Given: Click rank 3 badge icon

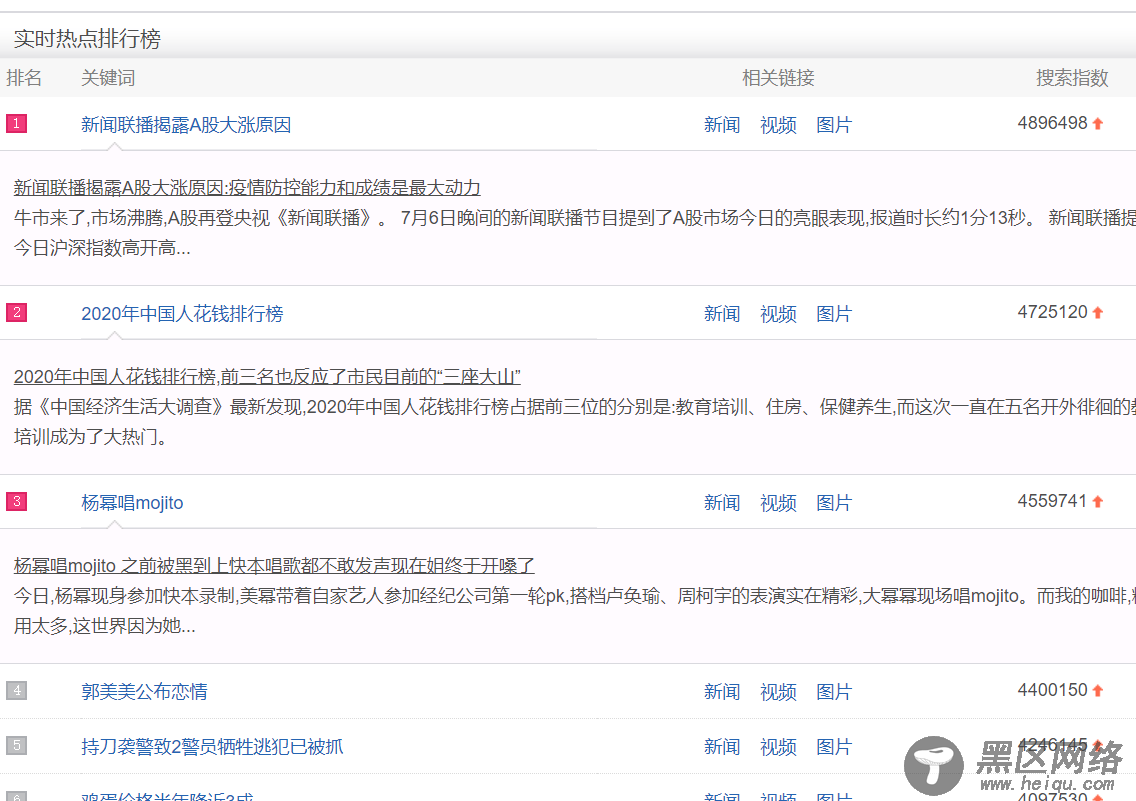Looking at the screenshot, I should [x=17, y=501].
